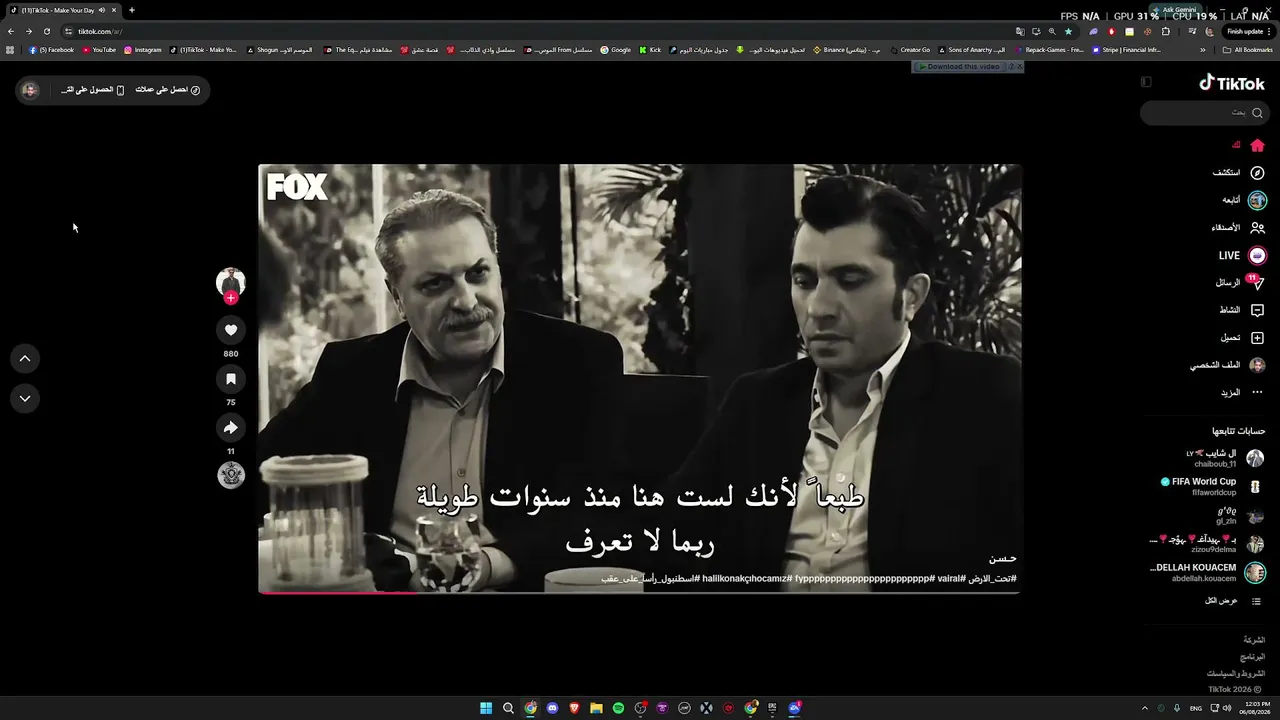The width and height of the screenshot is (1280, 720).
Task: Open the Sons of Anarchy bookmark
Action: click(x=971, y=50)
